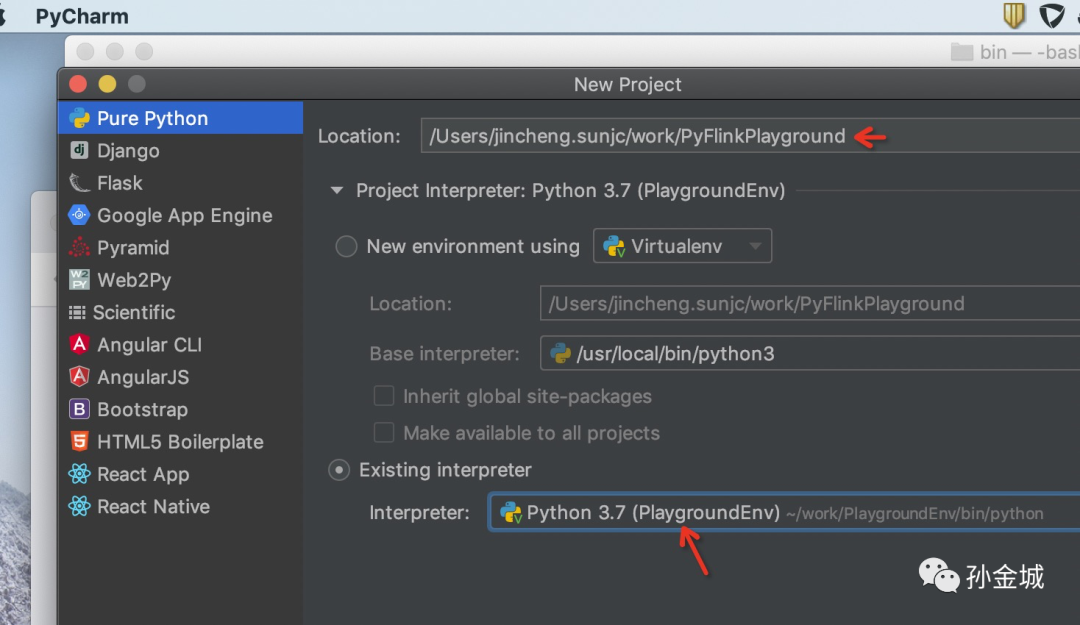
Task: Open the Base interpreter combo box
Action: (810, 354)
